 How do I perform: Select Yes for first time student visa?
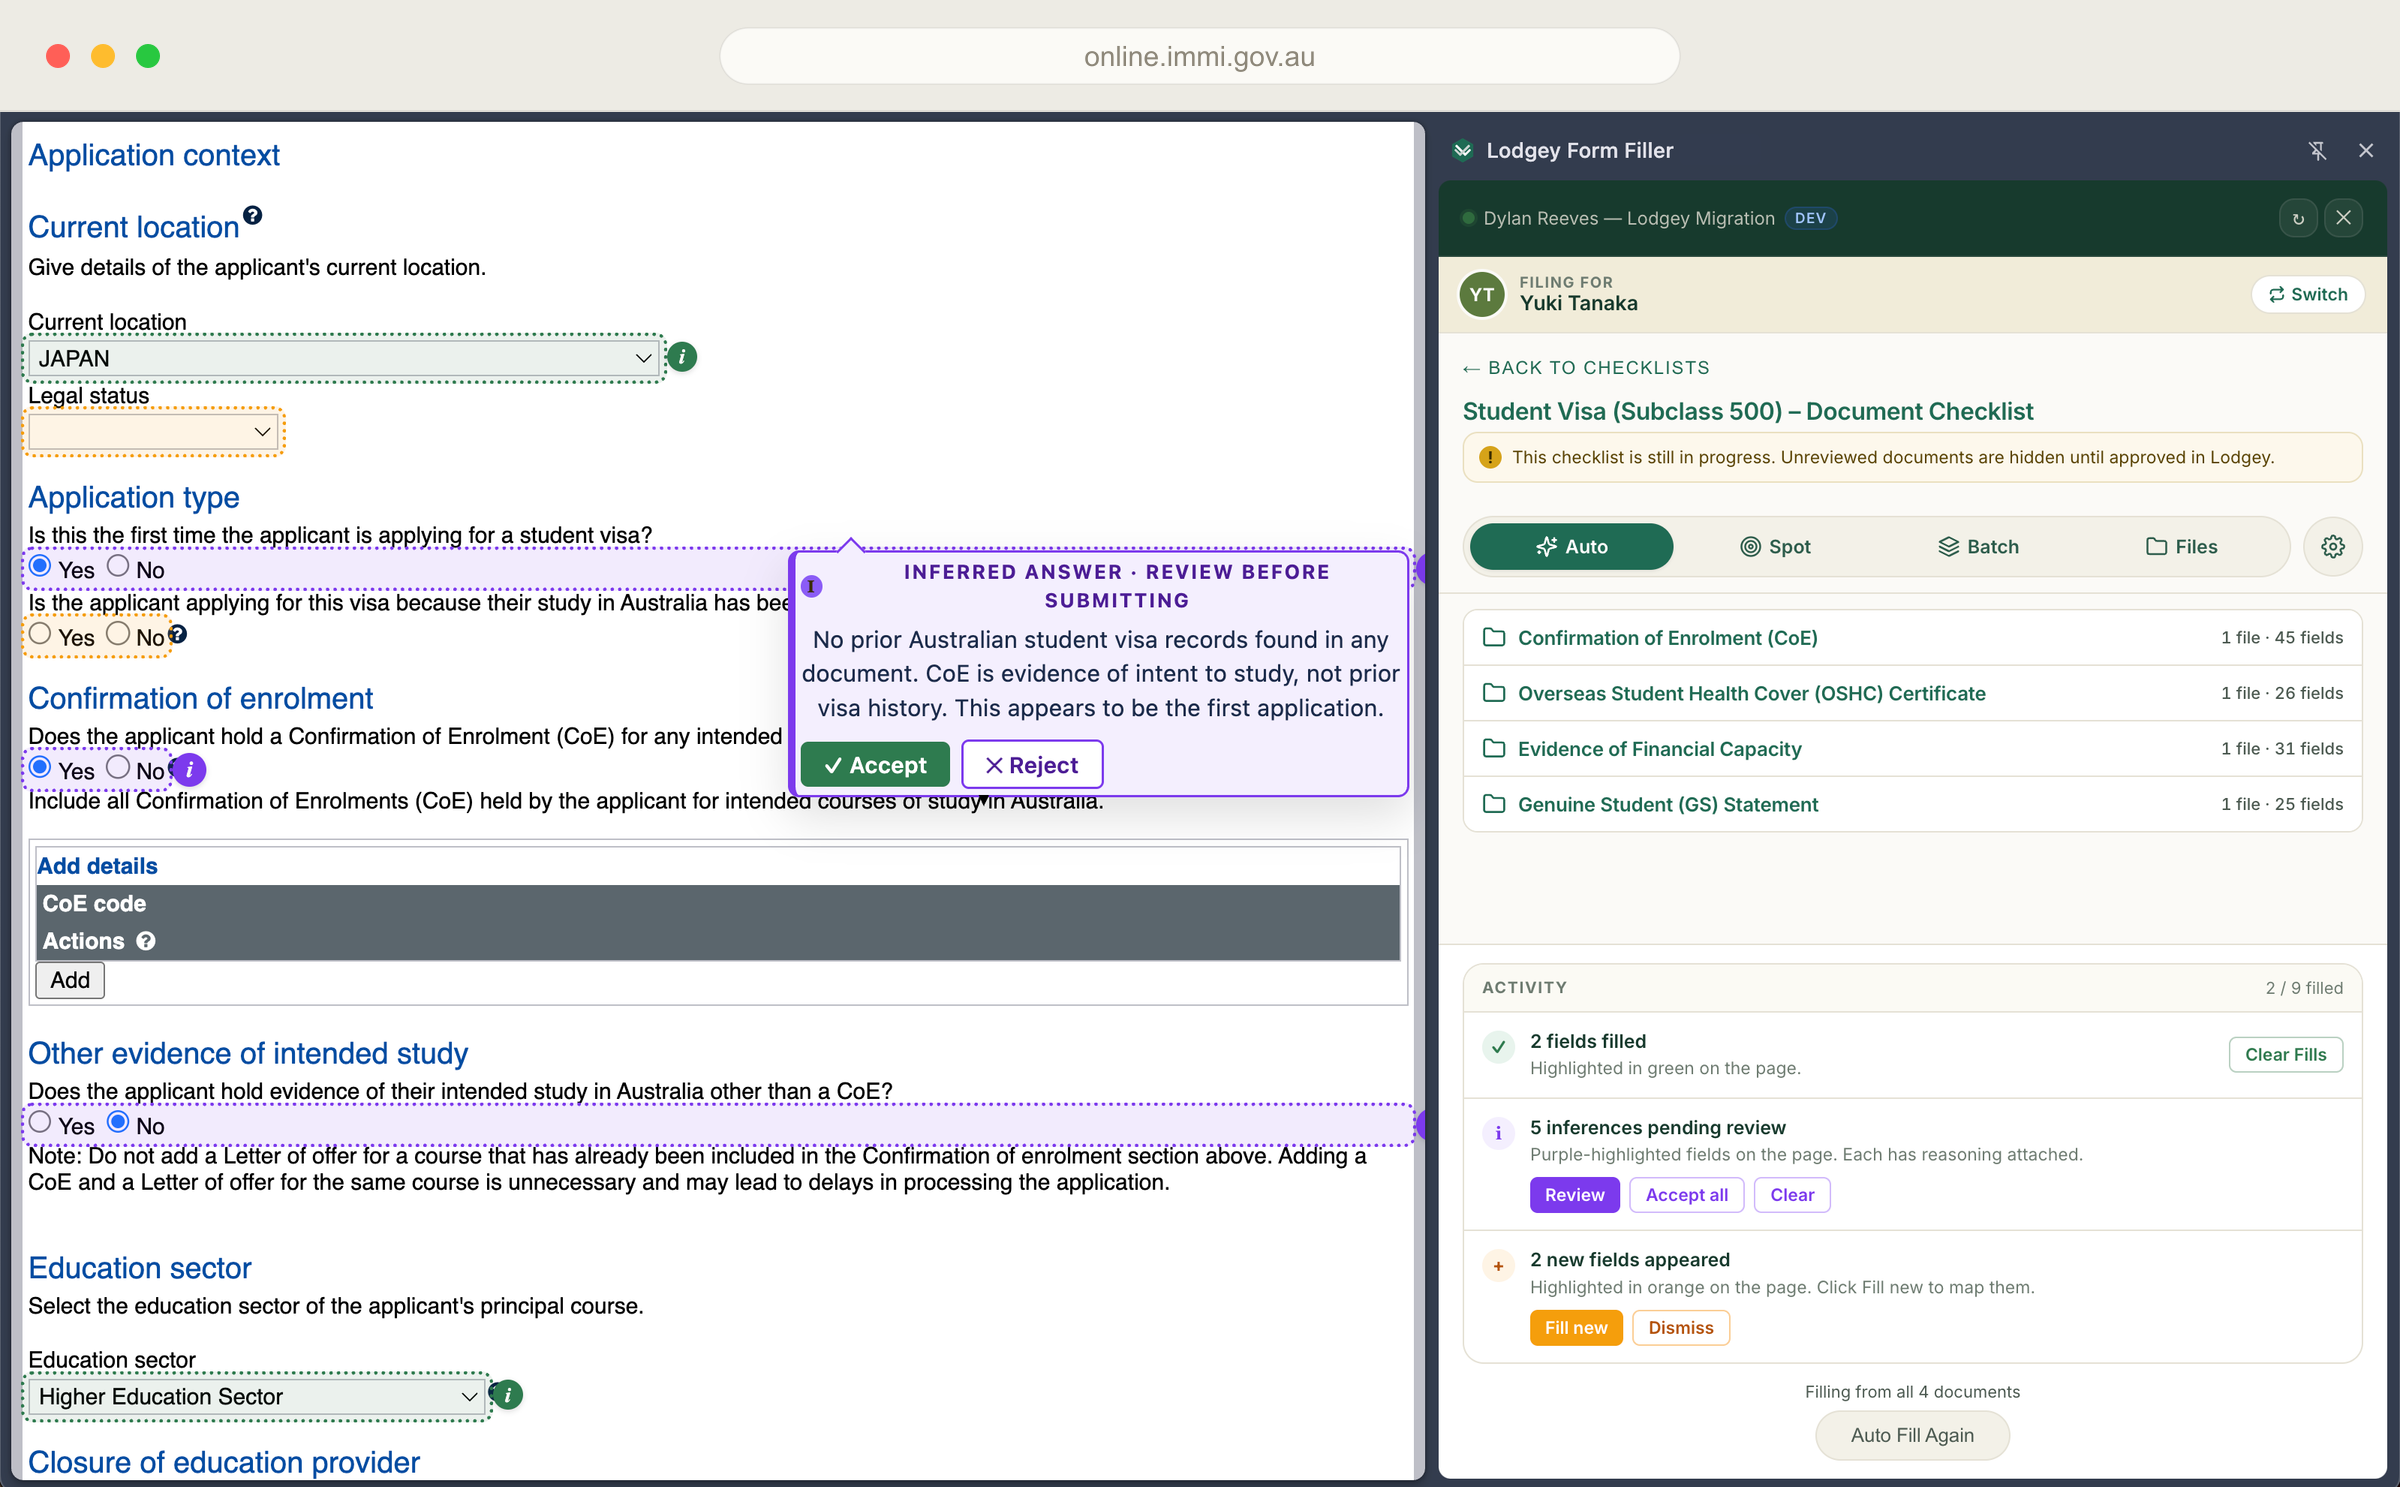coord(40,566)
